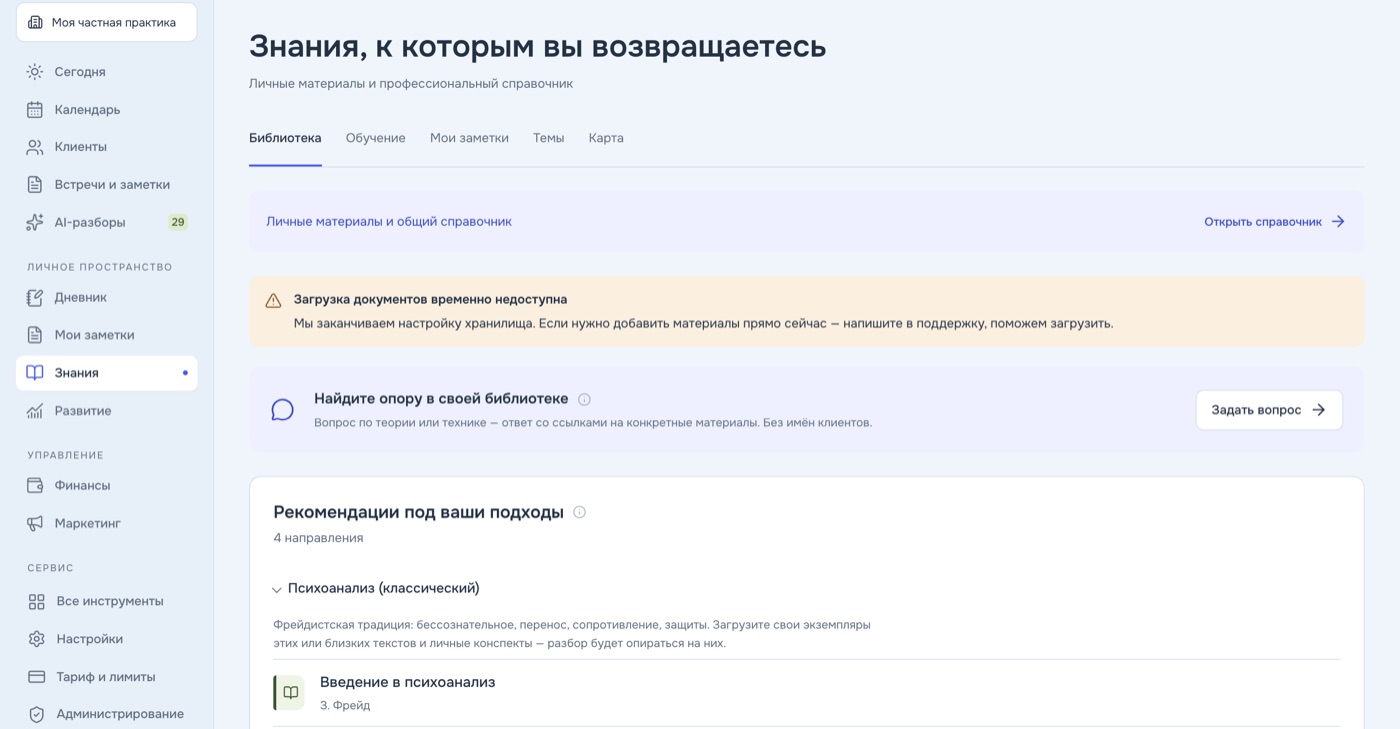
Task: Open Настройки in the sidebar
Action: point(106,639)
